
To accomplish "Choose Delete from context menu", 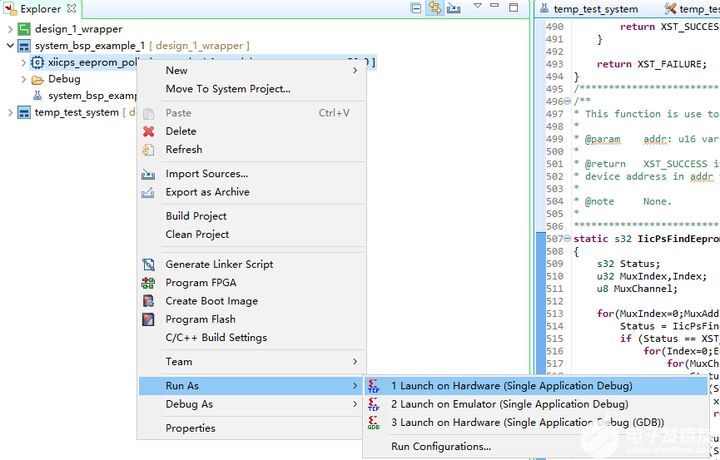I will [x=252, y=131].
